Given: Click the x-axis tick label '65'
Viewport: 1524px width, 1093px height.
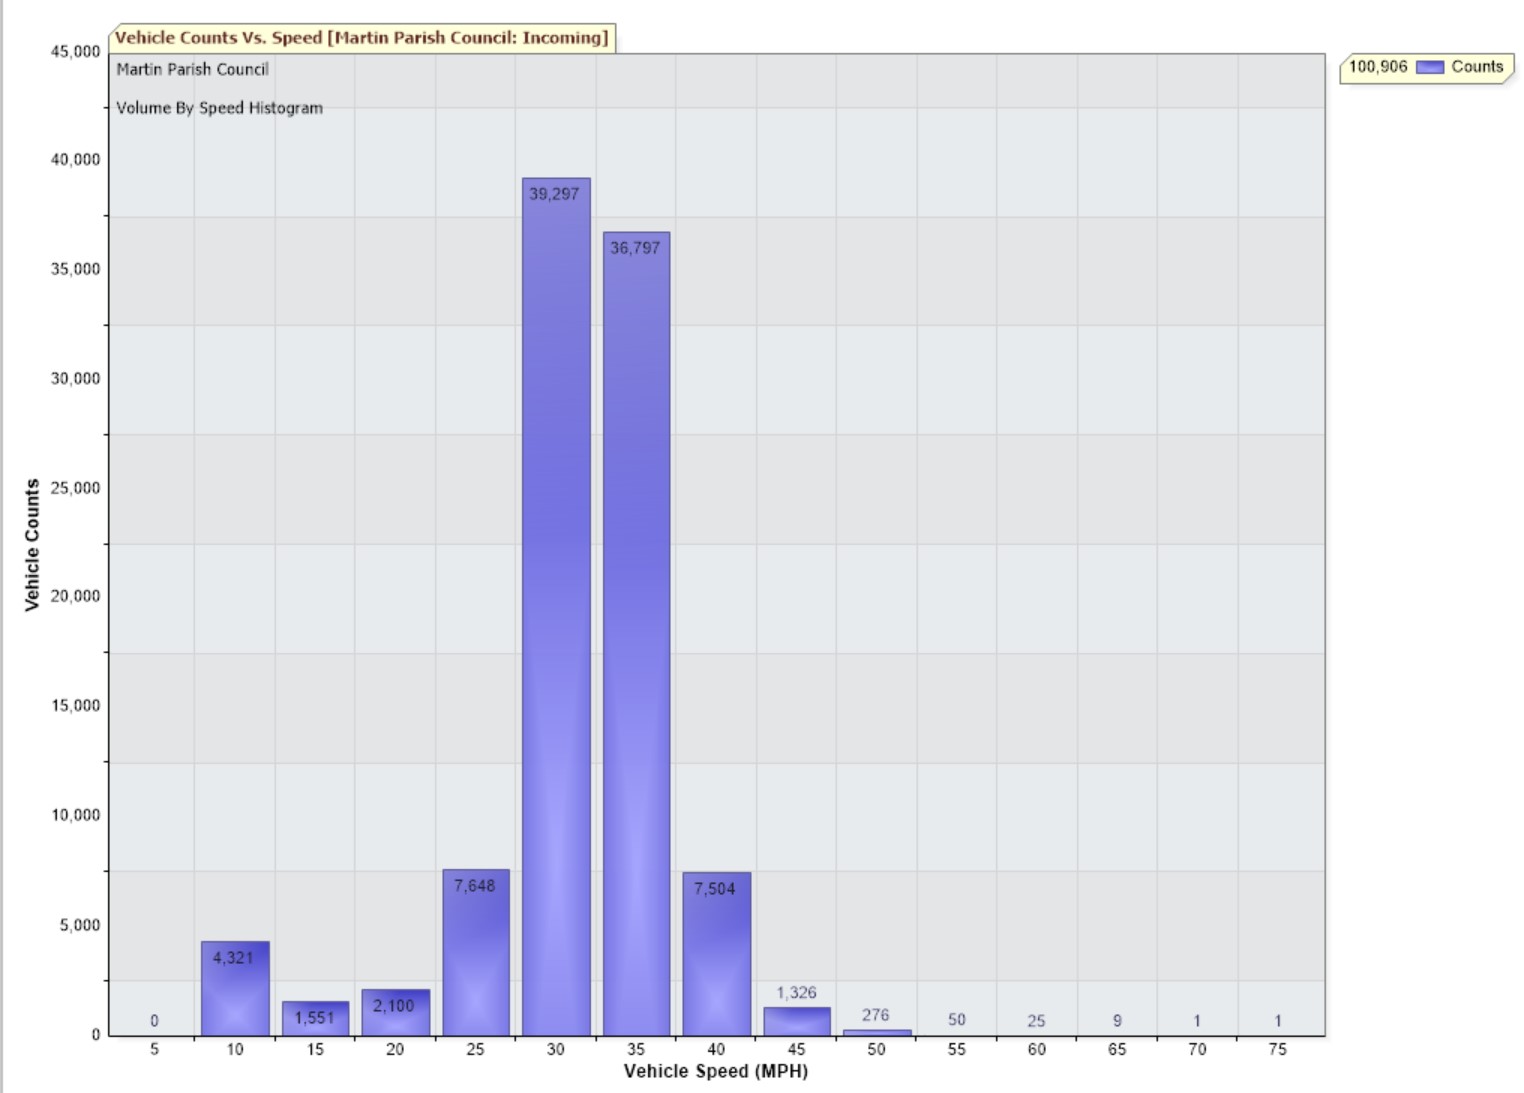Looking at the screenshot, I should (1117, 1049).
